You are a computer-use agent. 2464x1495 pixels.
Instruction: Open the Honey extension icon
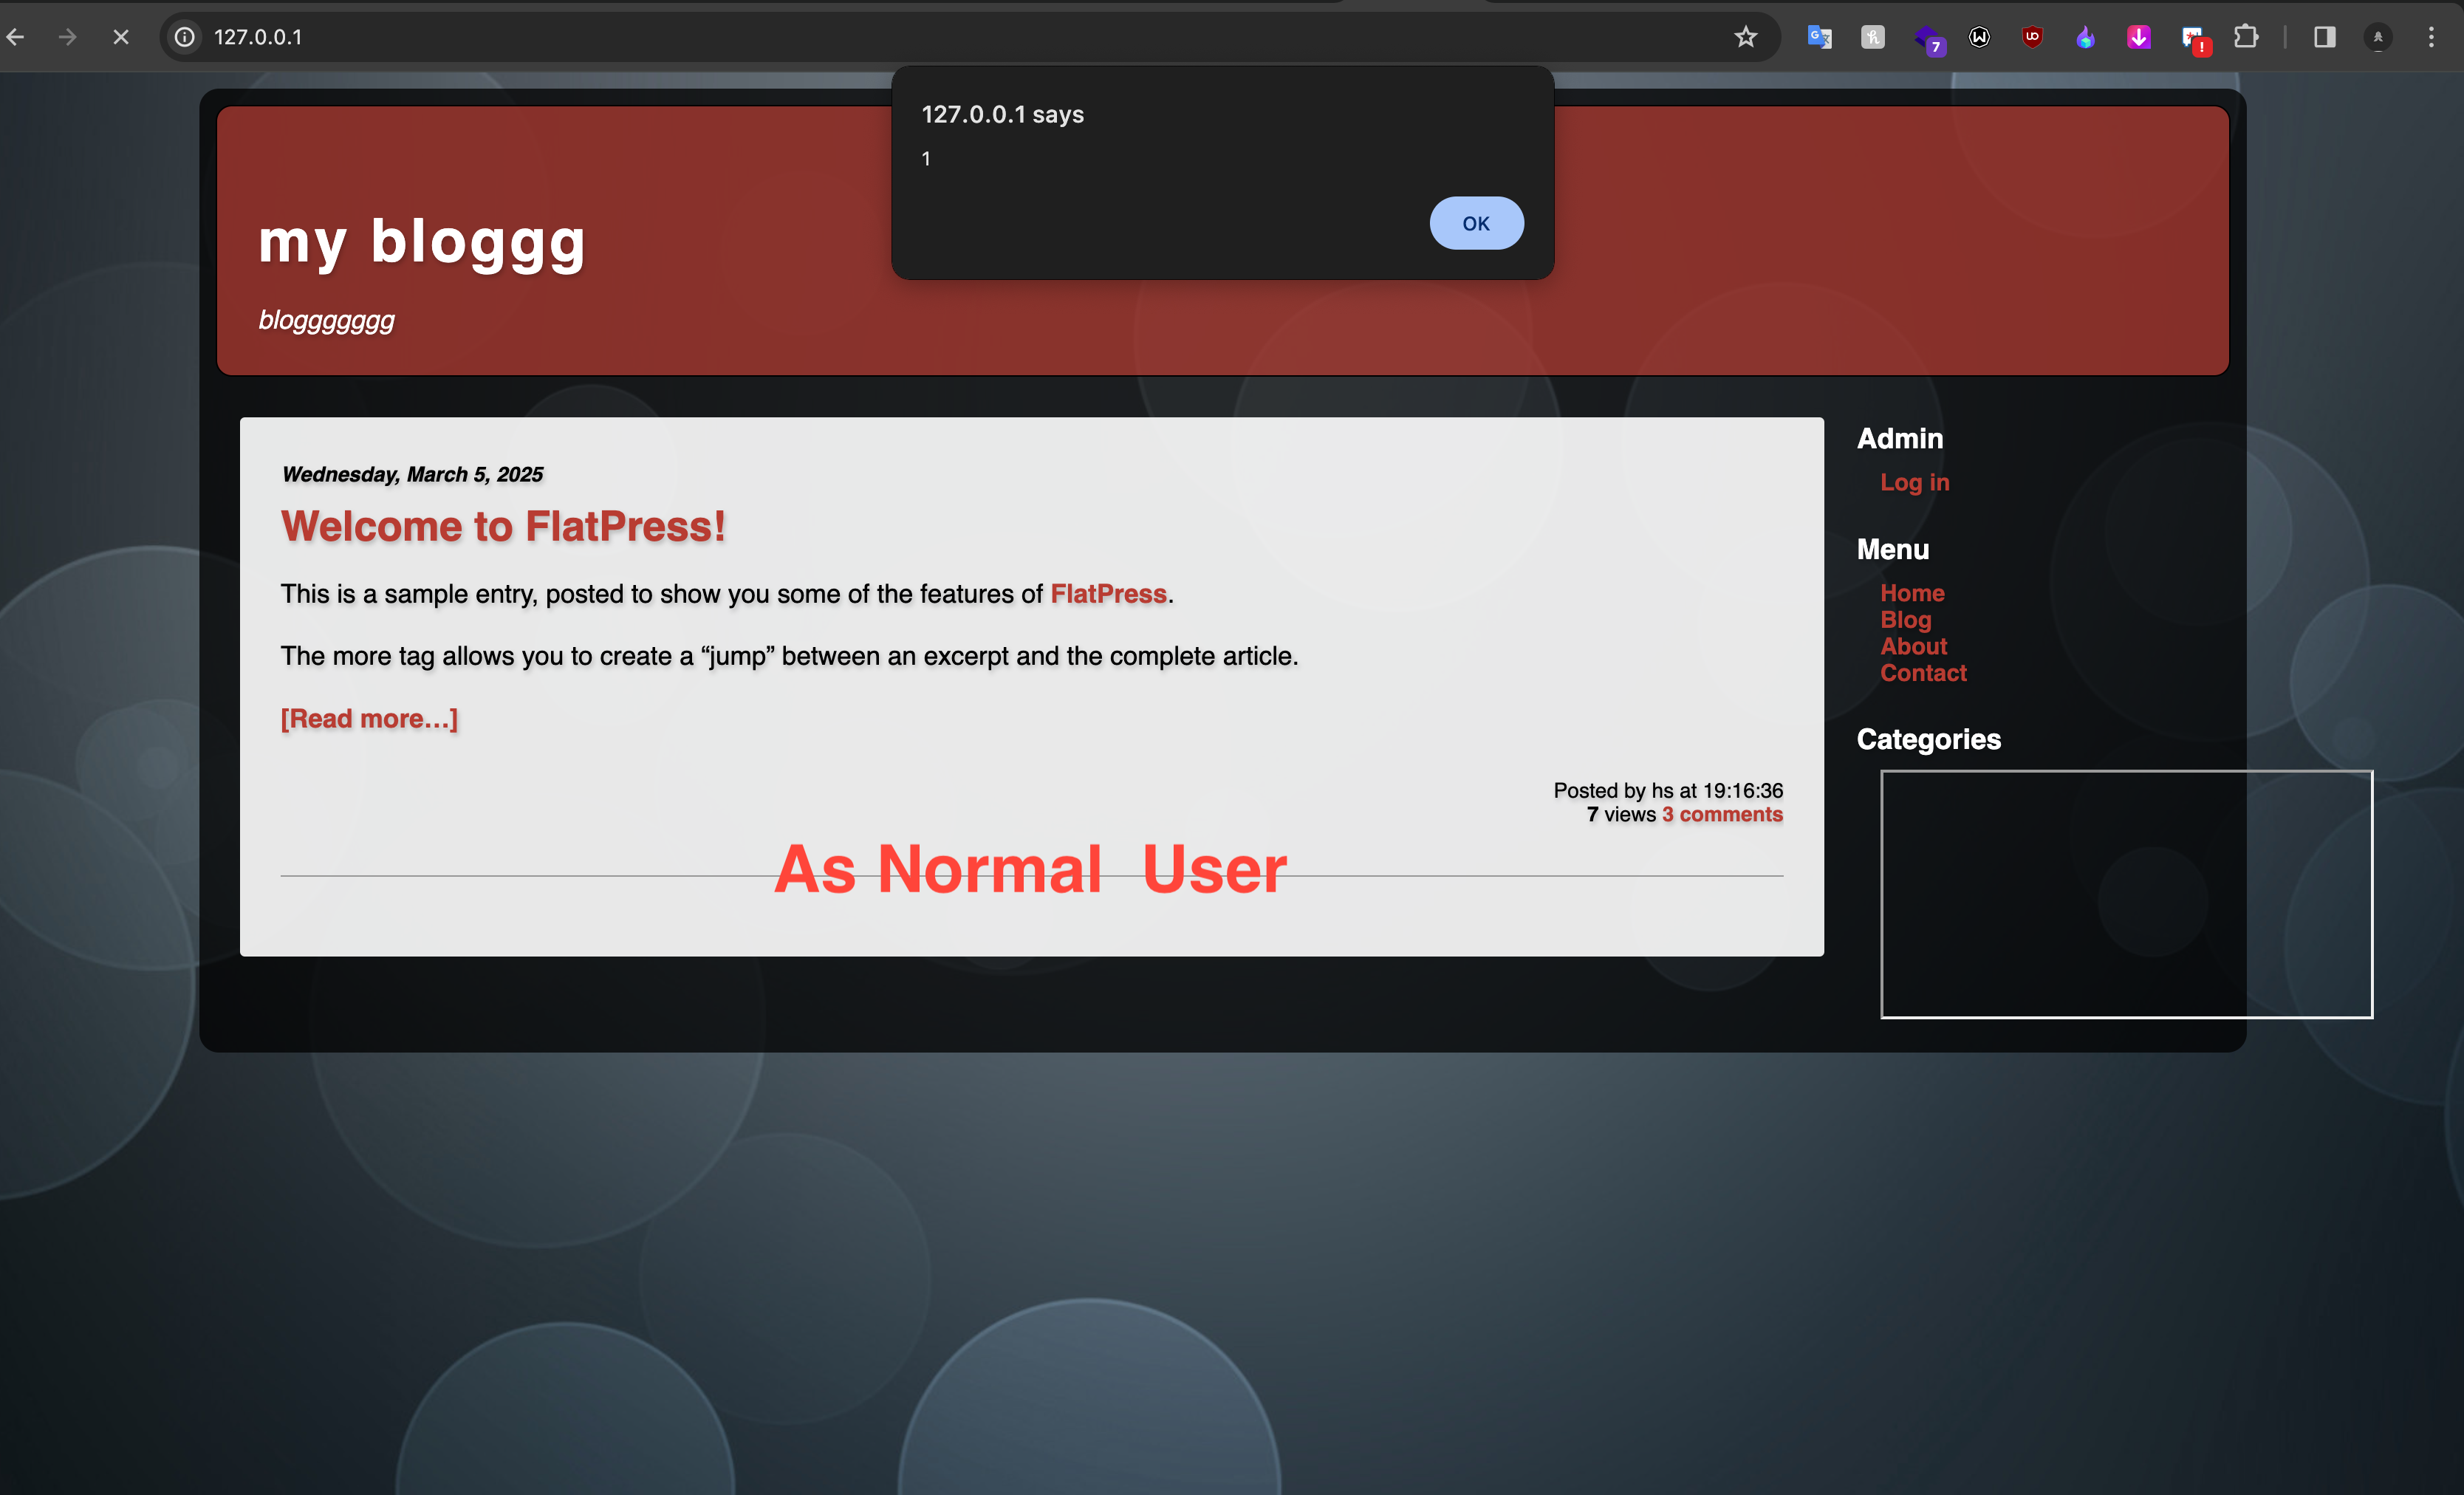[1872, 37]
